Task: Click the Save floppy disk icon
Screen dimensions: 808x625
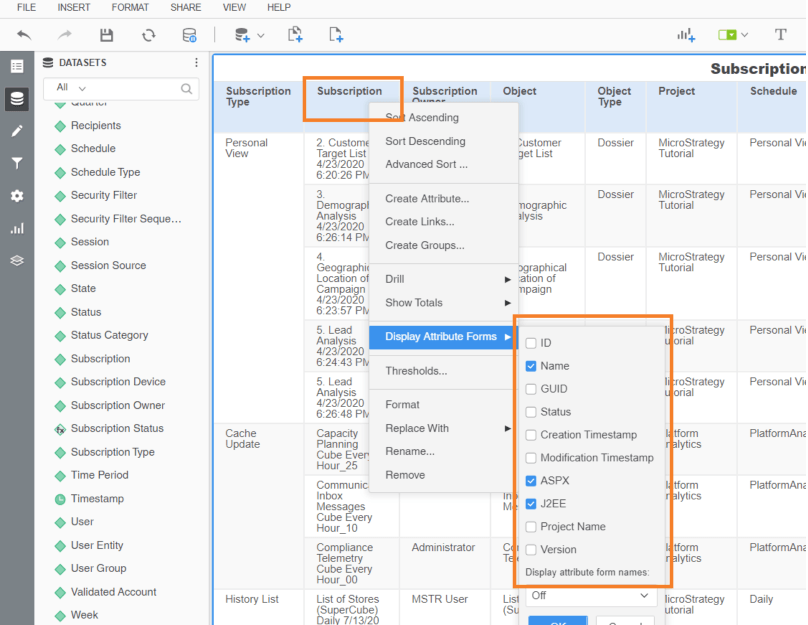Action: coord(106,35)
